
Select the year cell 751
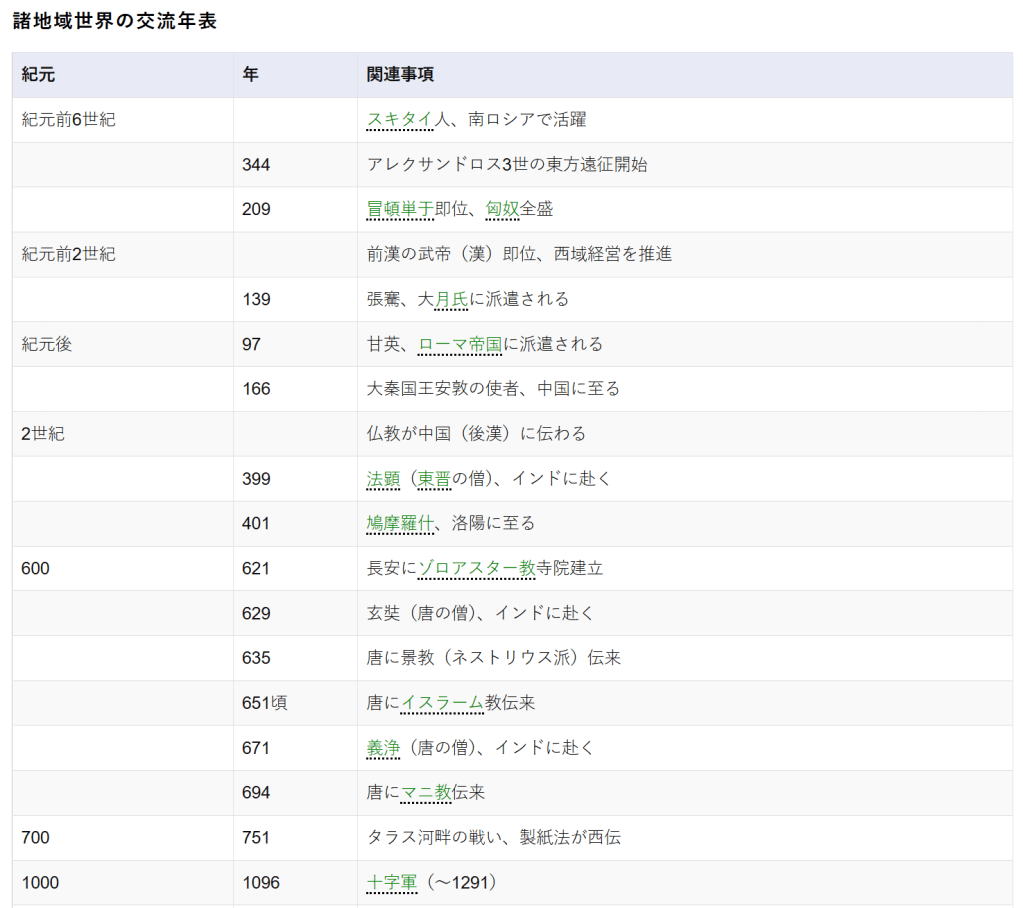(x=256, y=837)
